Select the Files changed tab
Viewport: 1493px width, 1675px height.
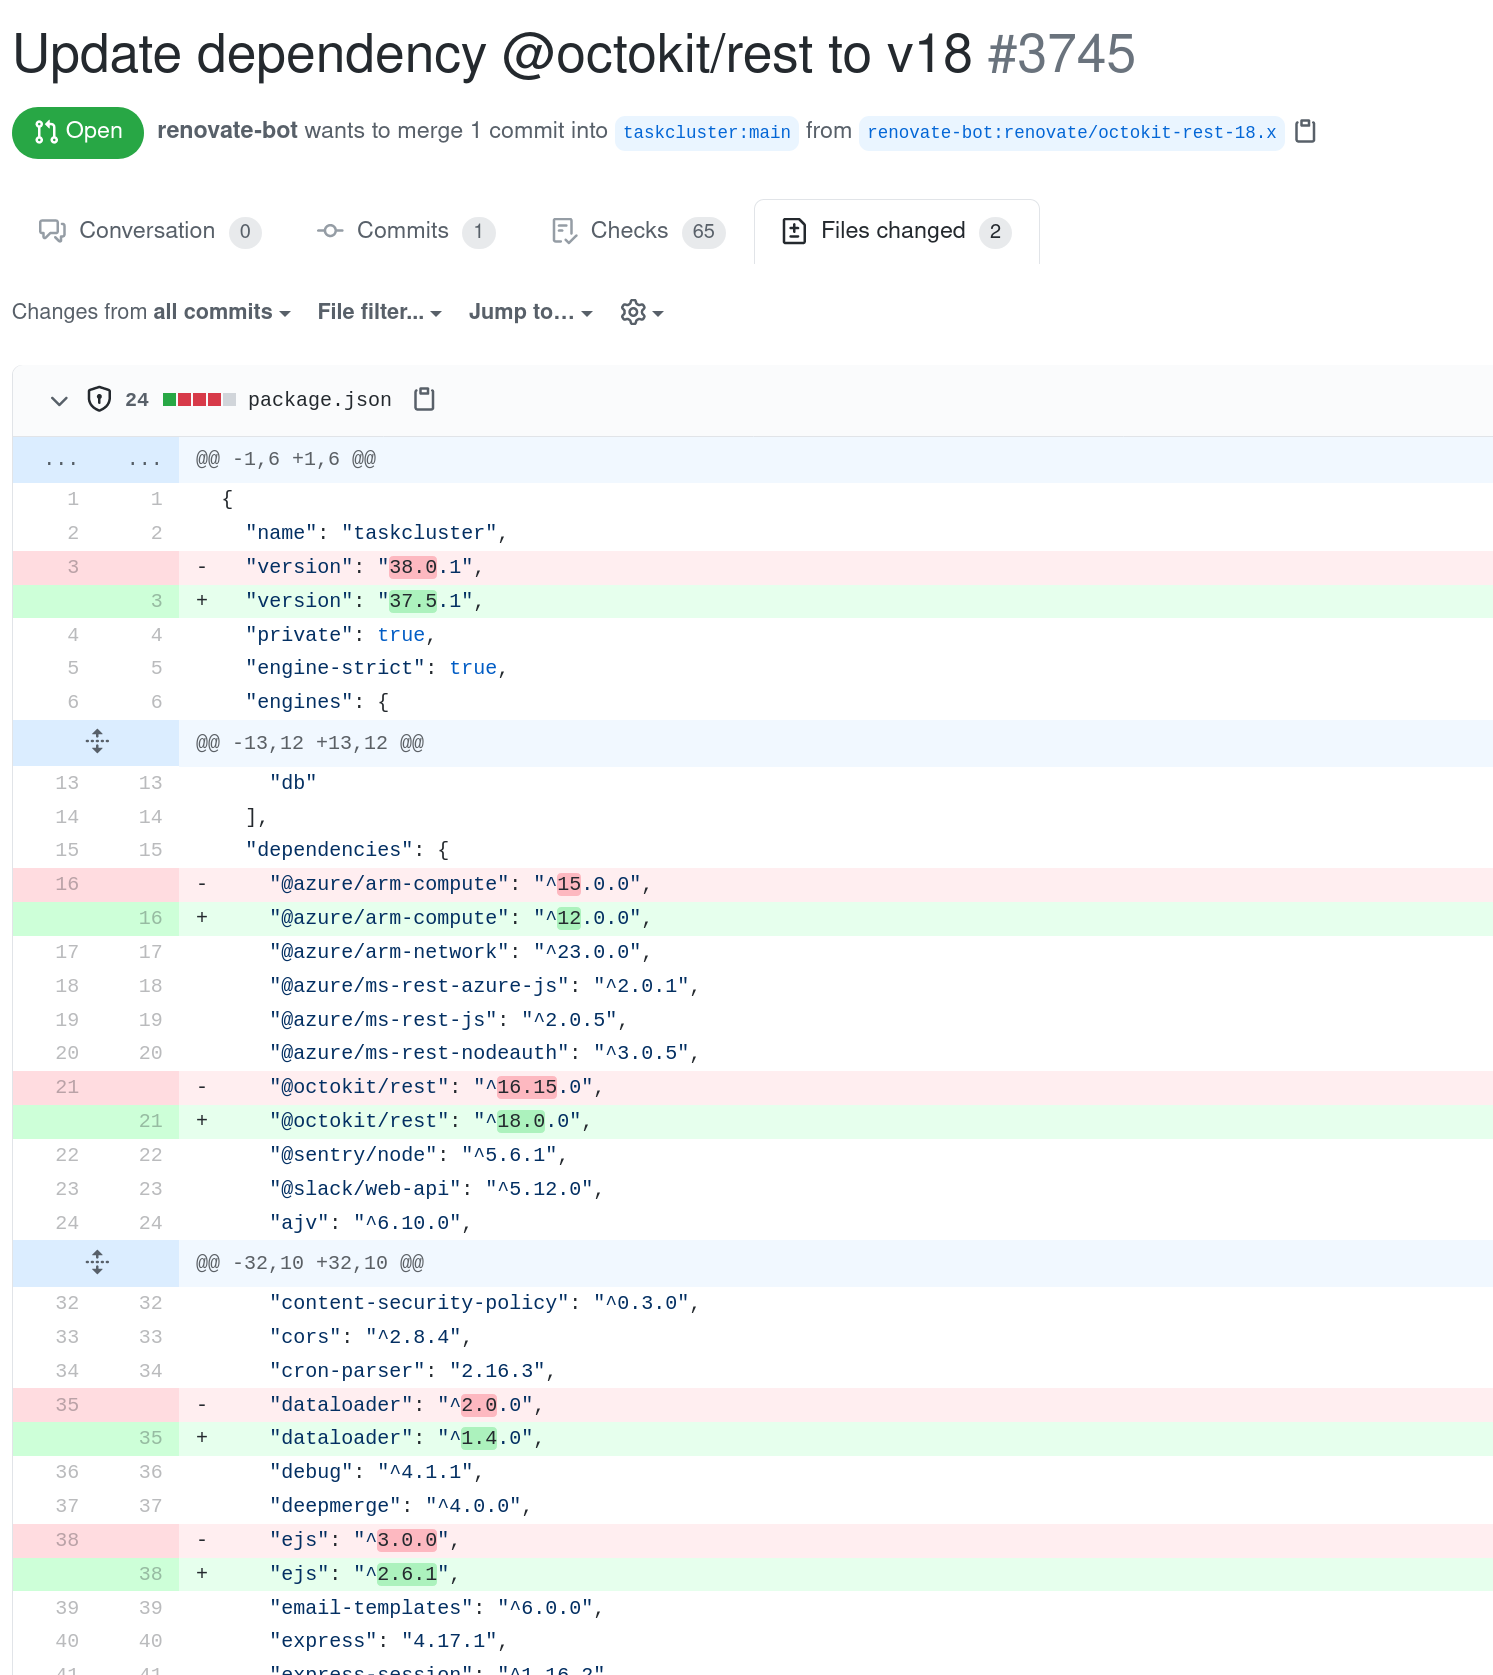pyautogui.click(x=896, y=231)
